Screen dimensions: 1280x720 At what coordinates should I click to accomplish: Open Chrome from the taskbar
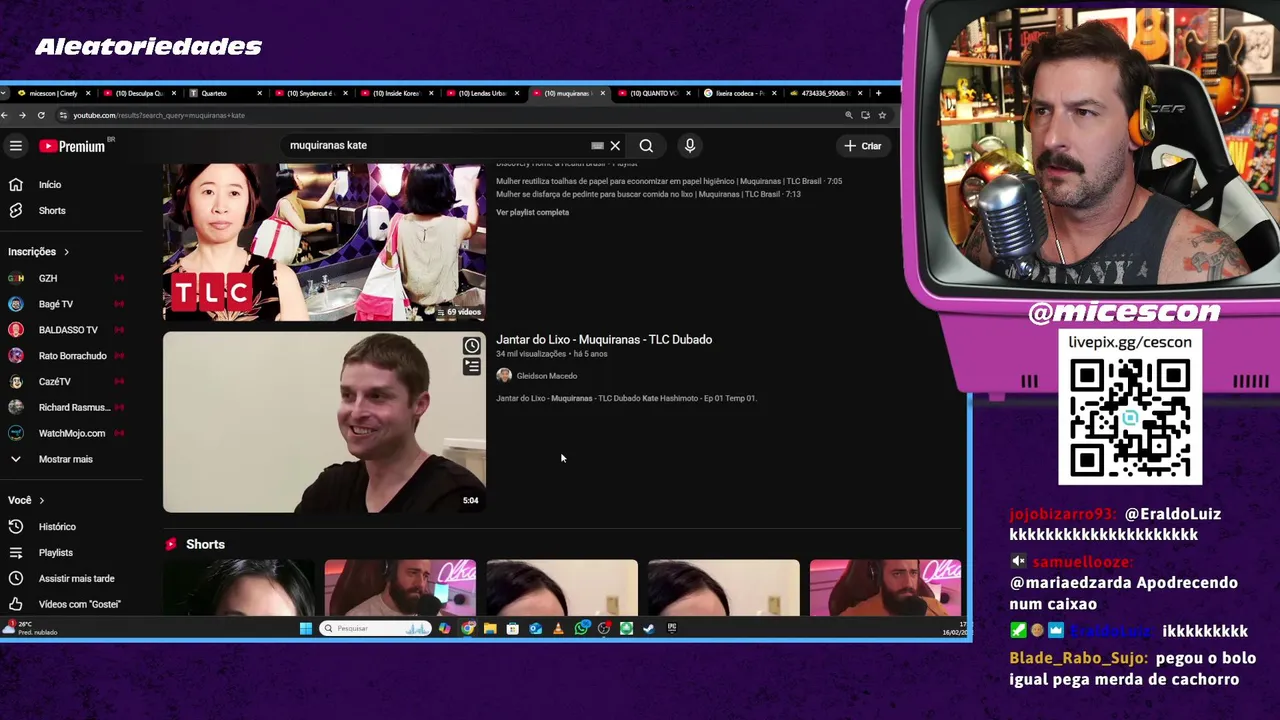[x=468, y=629]
